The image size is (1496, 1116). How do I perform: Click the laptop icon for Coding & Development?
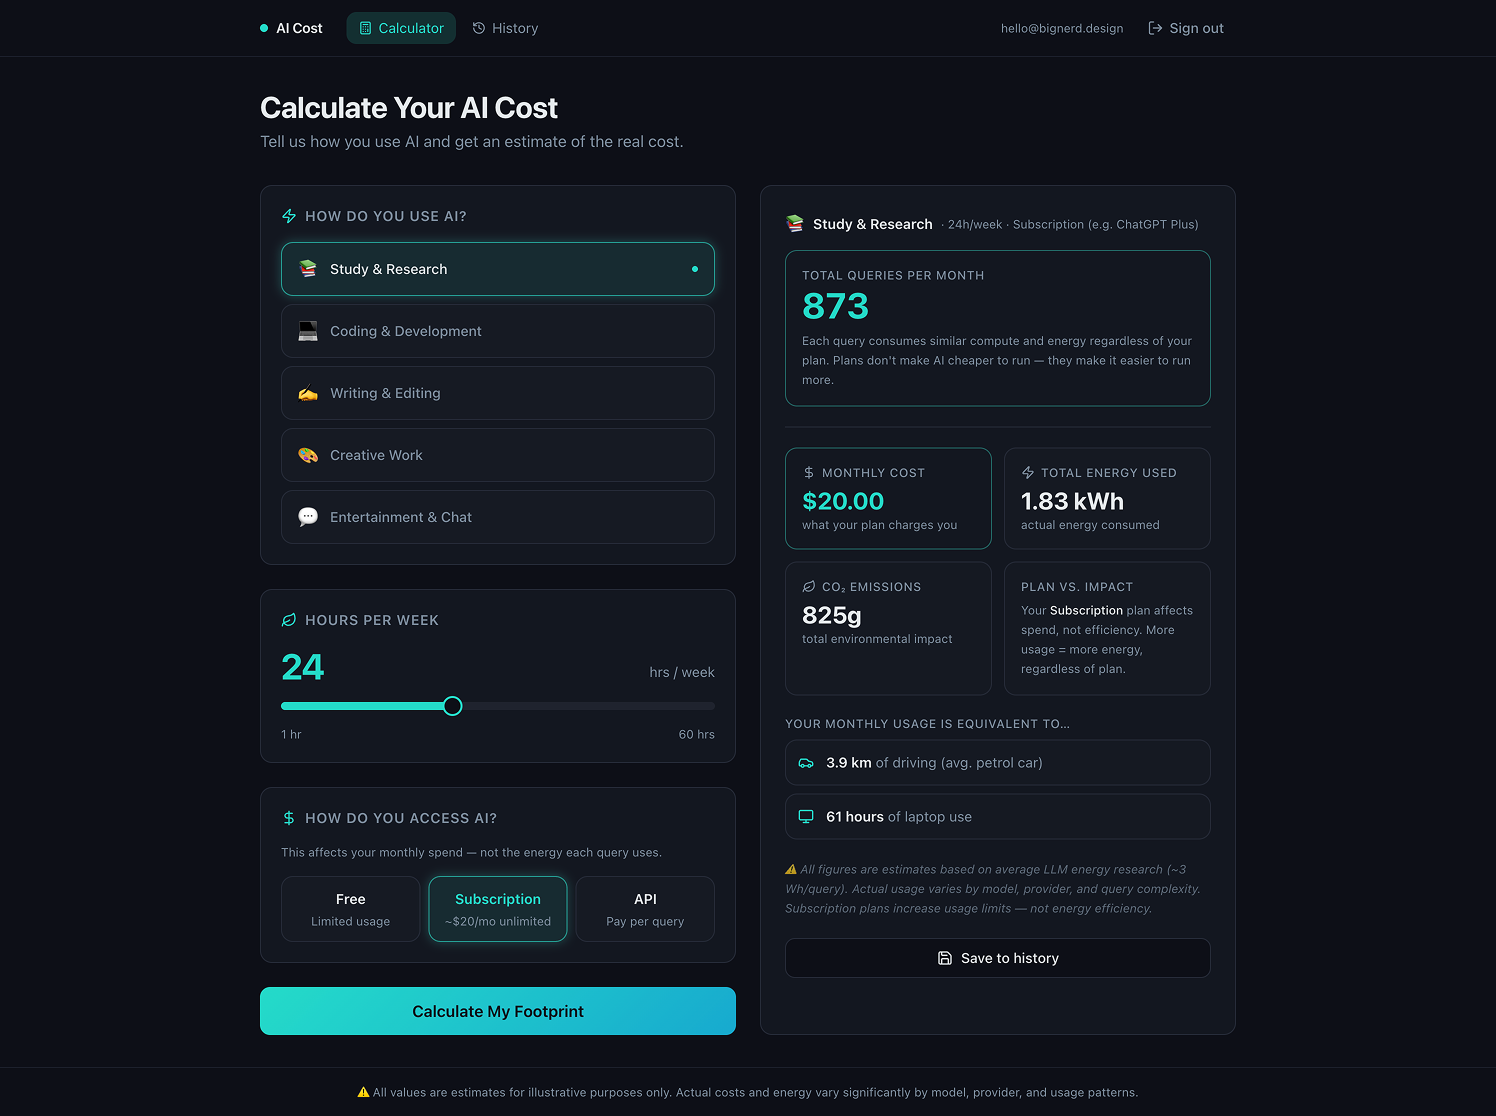pyautogui.click(x=308, y=331)
